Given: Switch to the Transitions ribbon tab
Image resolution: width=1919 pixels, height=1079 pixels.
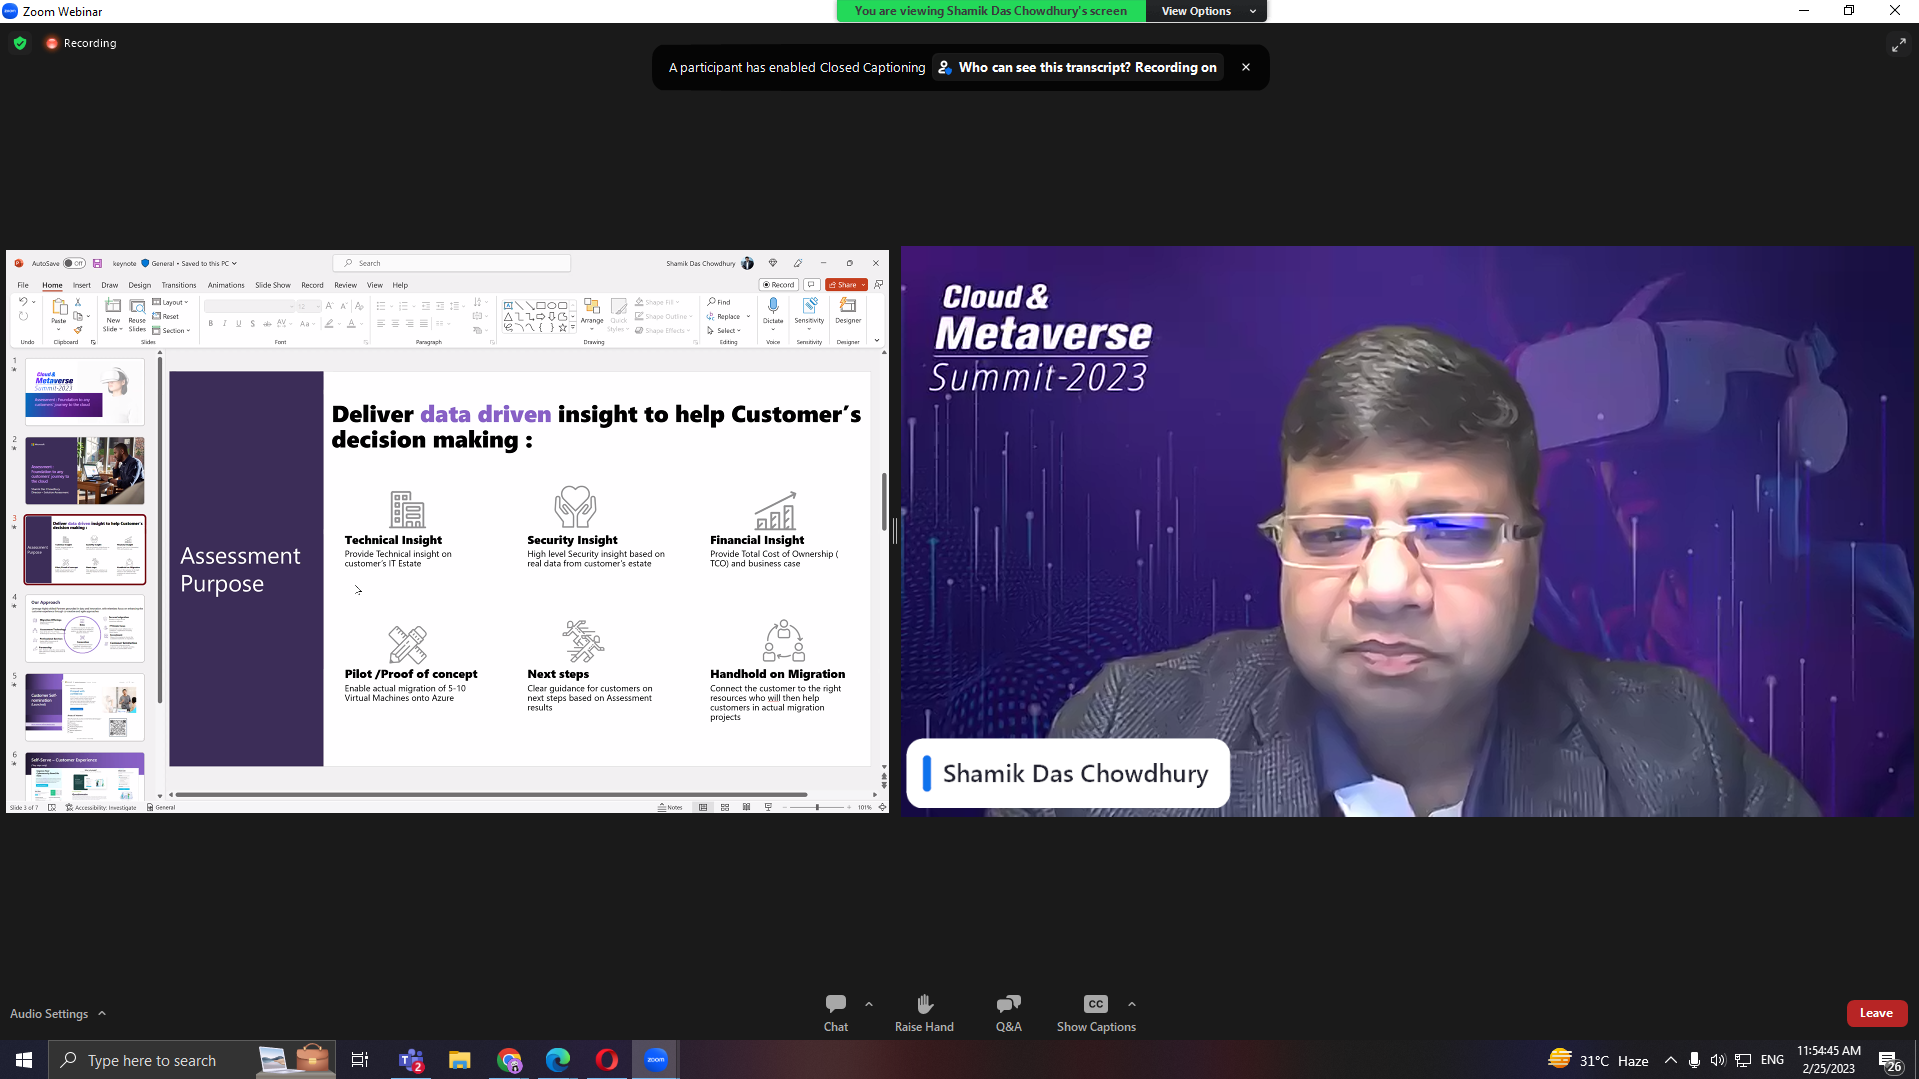Looking at the screenshot, I should [178, 285].
